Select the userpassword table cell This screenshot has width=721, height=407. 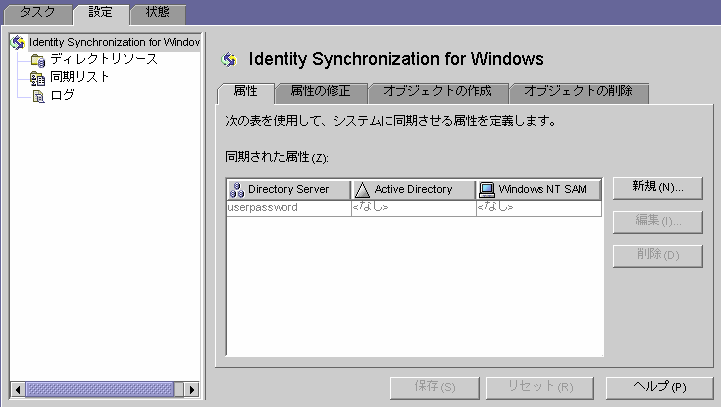[289, 208]
